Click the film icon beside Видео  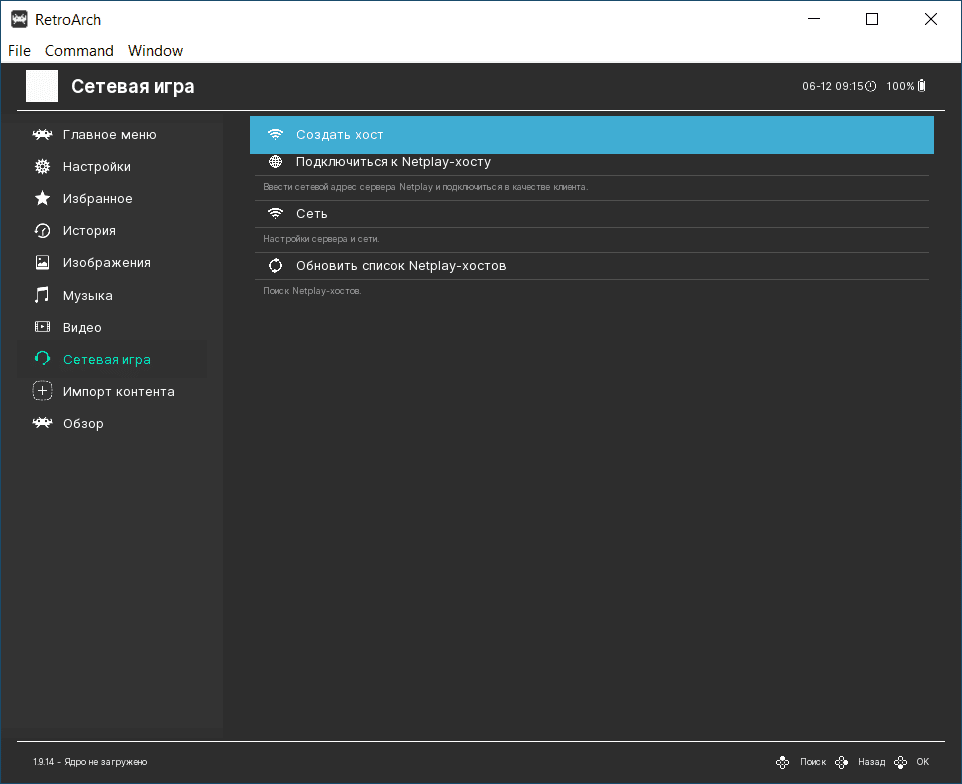42,327
